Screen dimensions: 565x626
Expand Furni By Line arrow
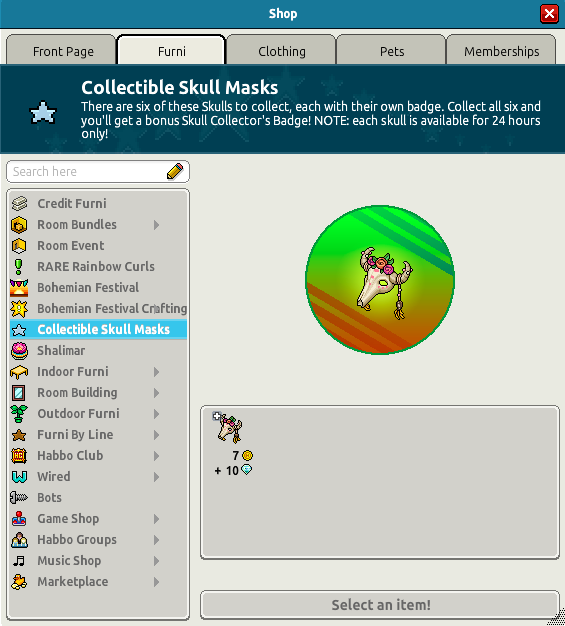[x=157, y=435]
